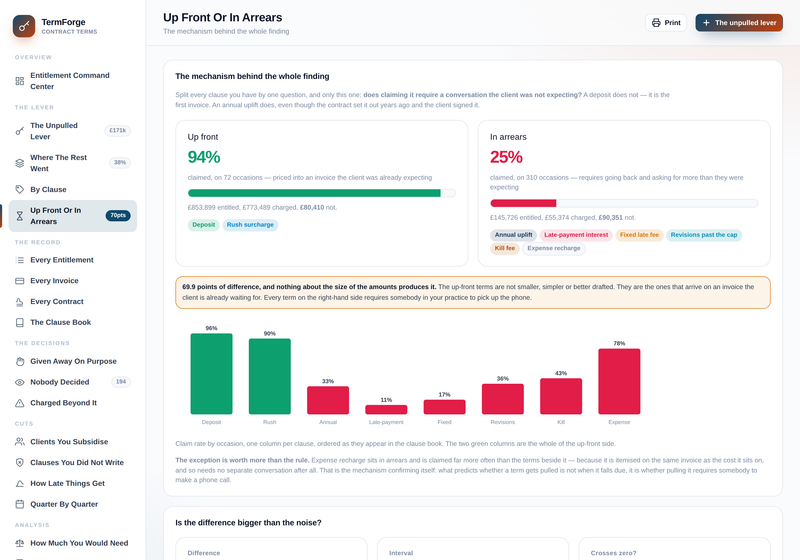
Task: Click the Fixed 17% chart bar
Action: tap(444, 407)
